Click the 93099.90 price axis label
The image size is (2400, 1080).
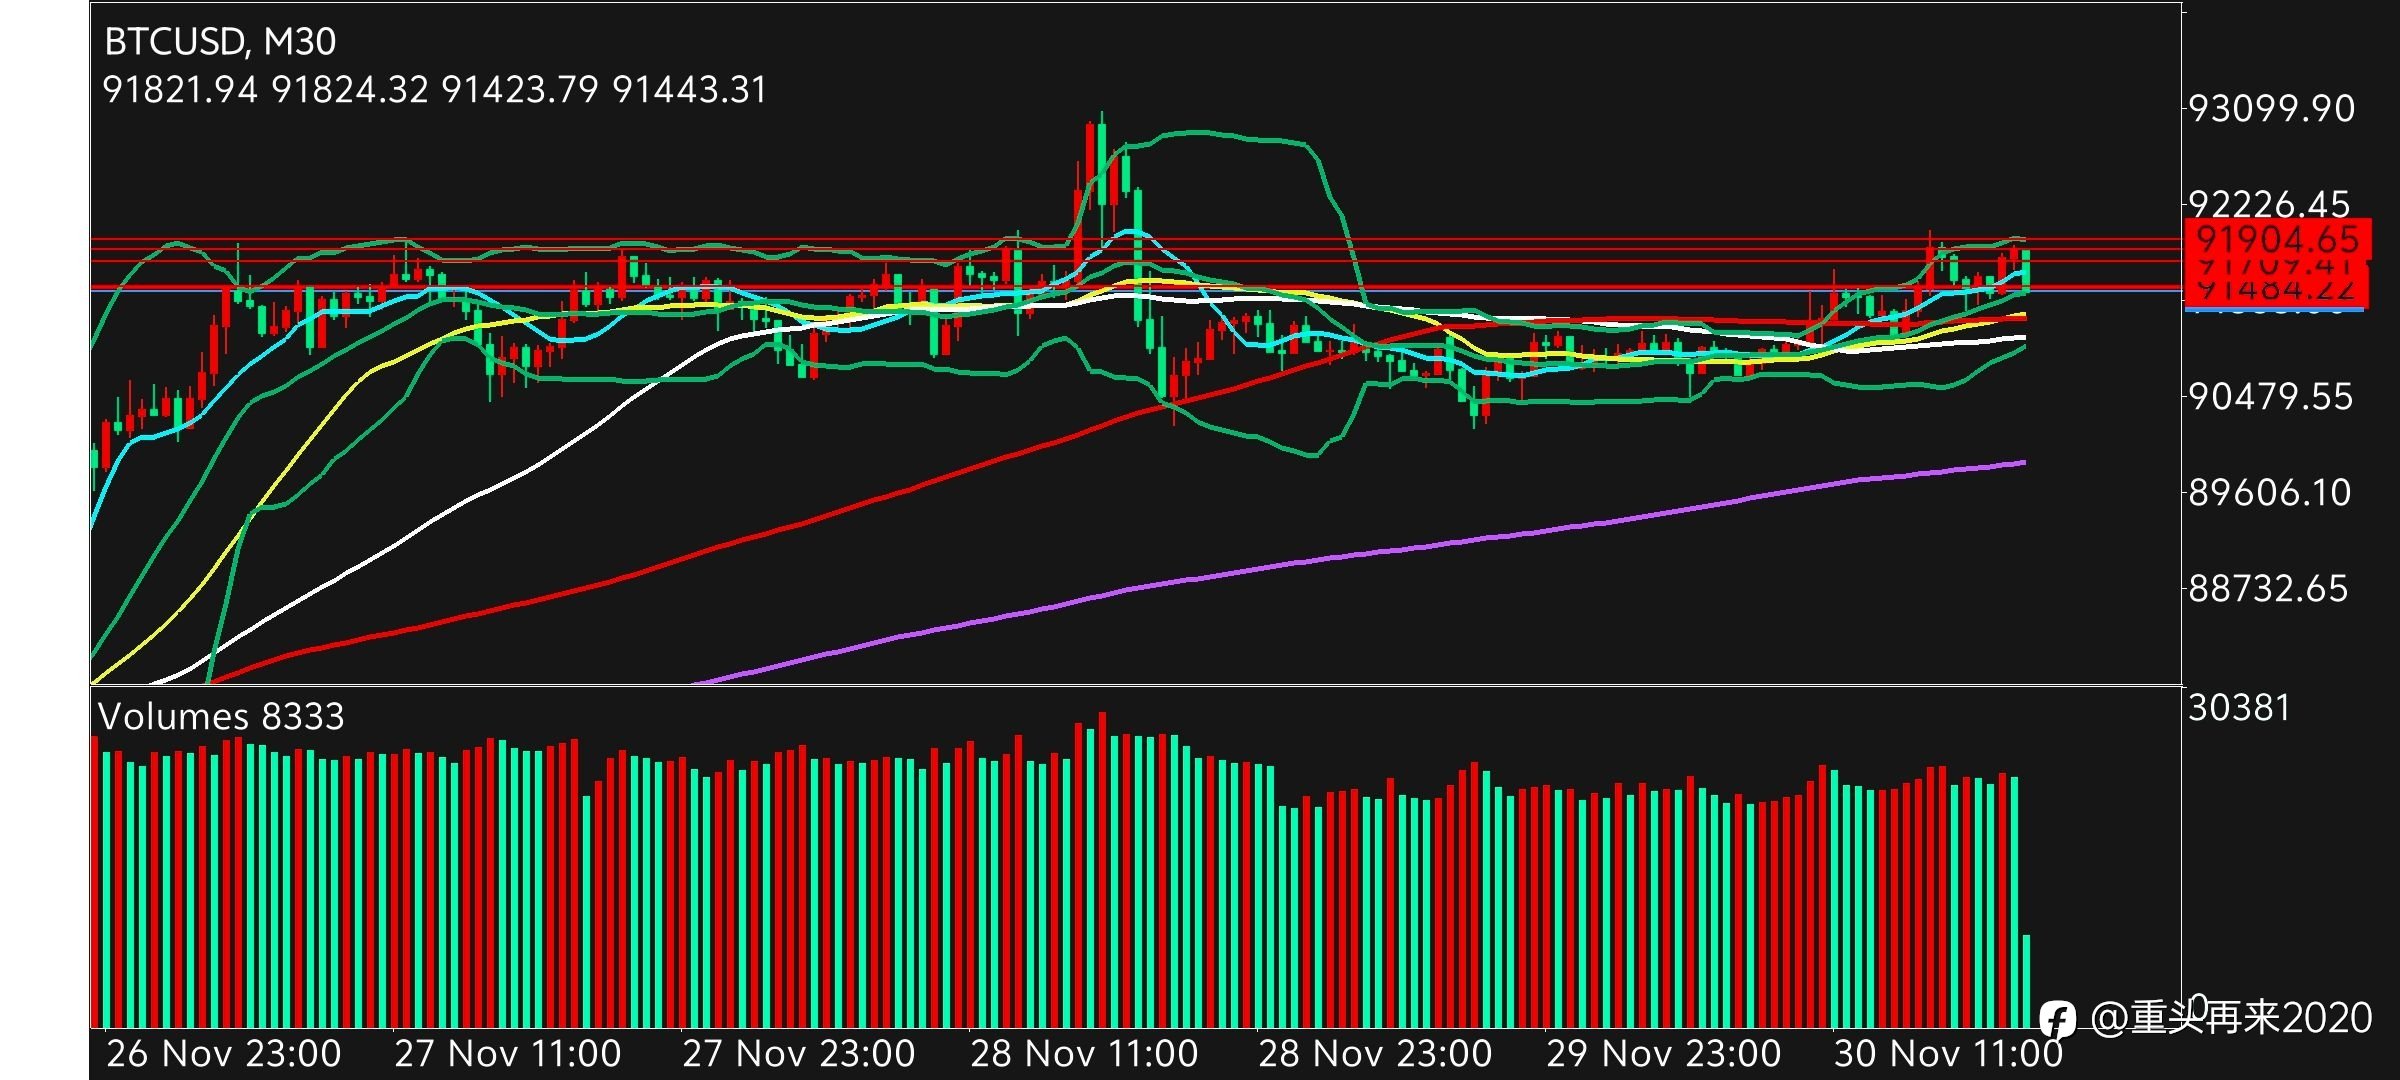2272,108
